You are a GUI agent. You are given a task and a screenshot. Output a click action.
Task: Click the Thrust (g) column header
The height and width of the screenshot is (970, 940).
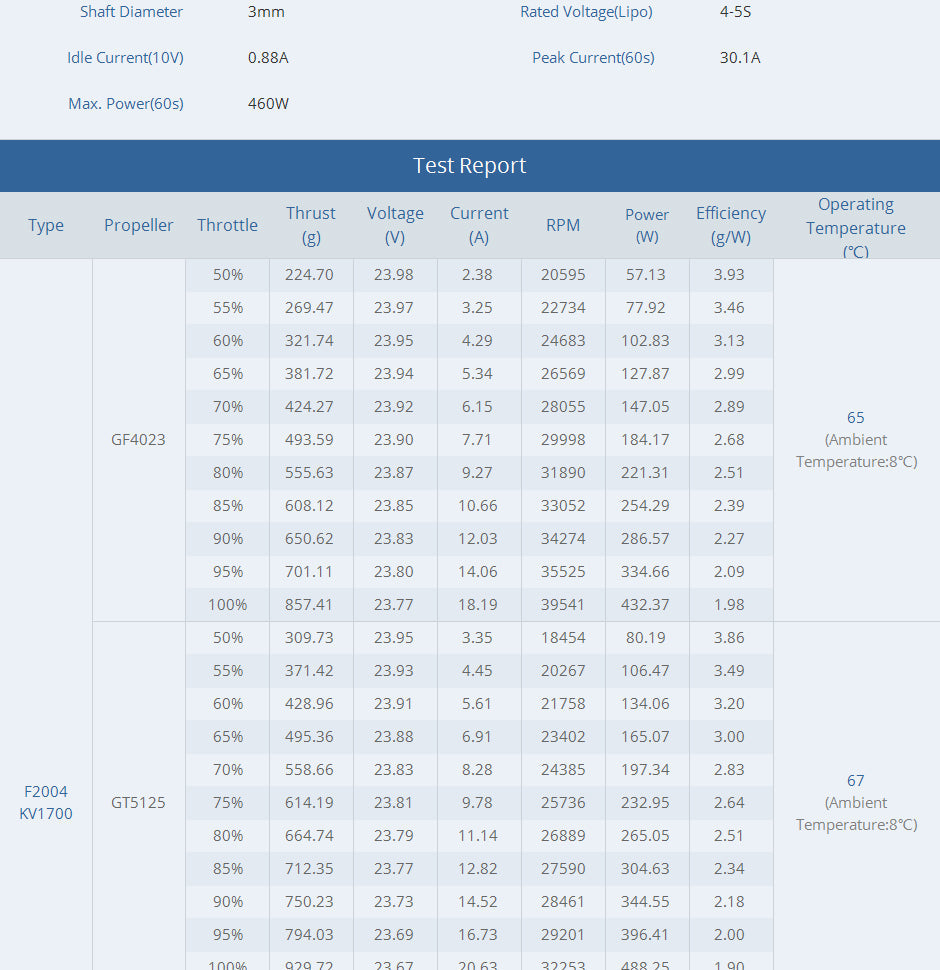pyautogui.click(x=311, y=226)
